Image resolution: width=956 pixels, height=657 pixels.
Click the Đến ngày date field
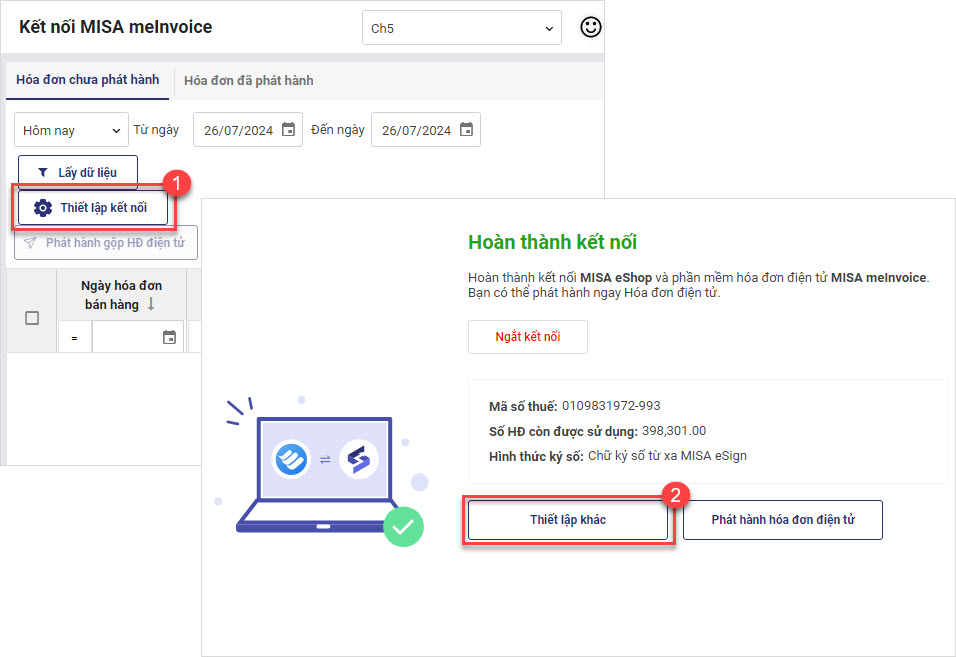426,130
